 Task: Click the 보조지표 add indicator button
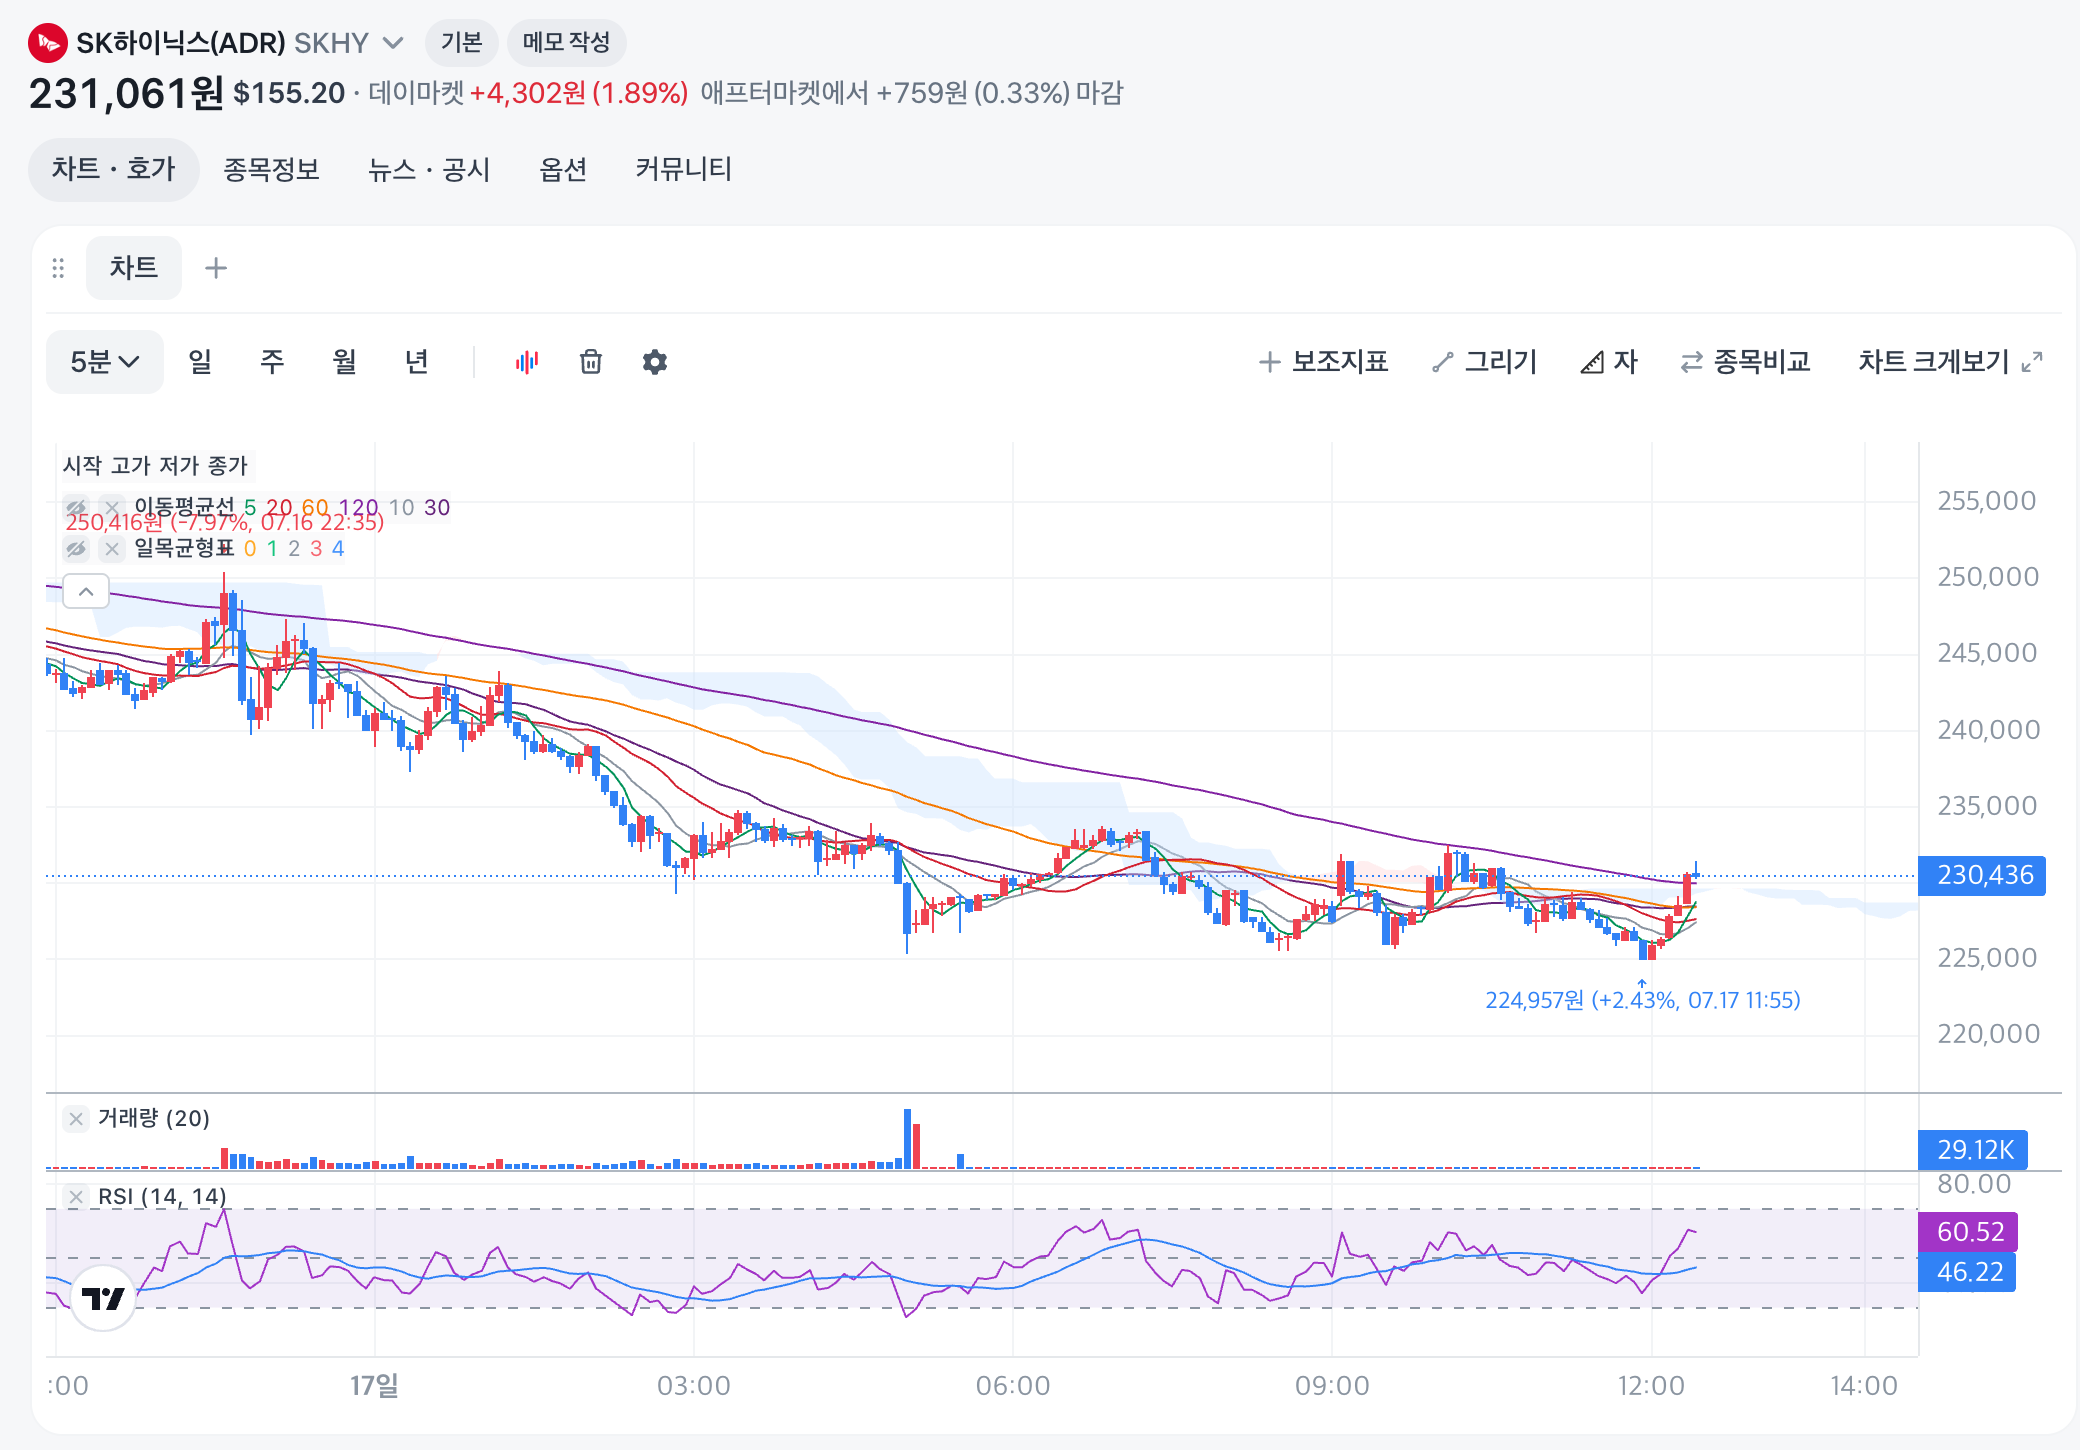[x=1323, y=362]
